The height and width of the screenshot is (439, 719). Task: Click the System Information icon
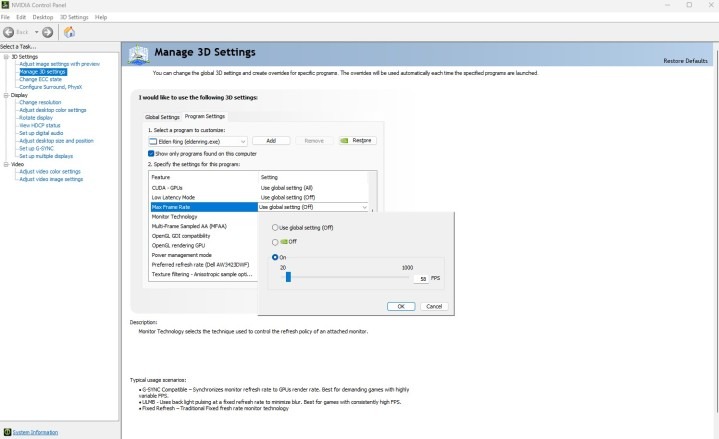[7, 432]
